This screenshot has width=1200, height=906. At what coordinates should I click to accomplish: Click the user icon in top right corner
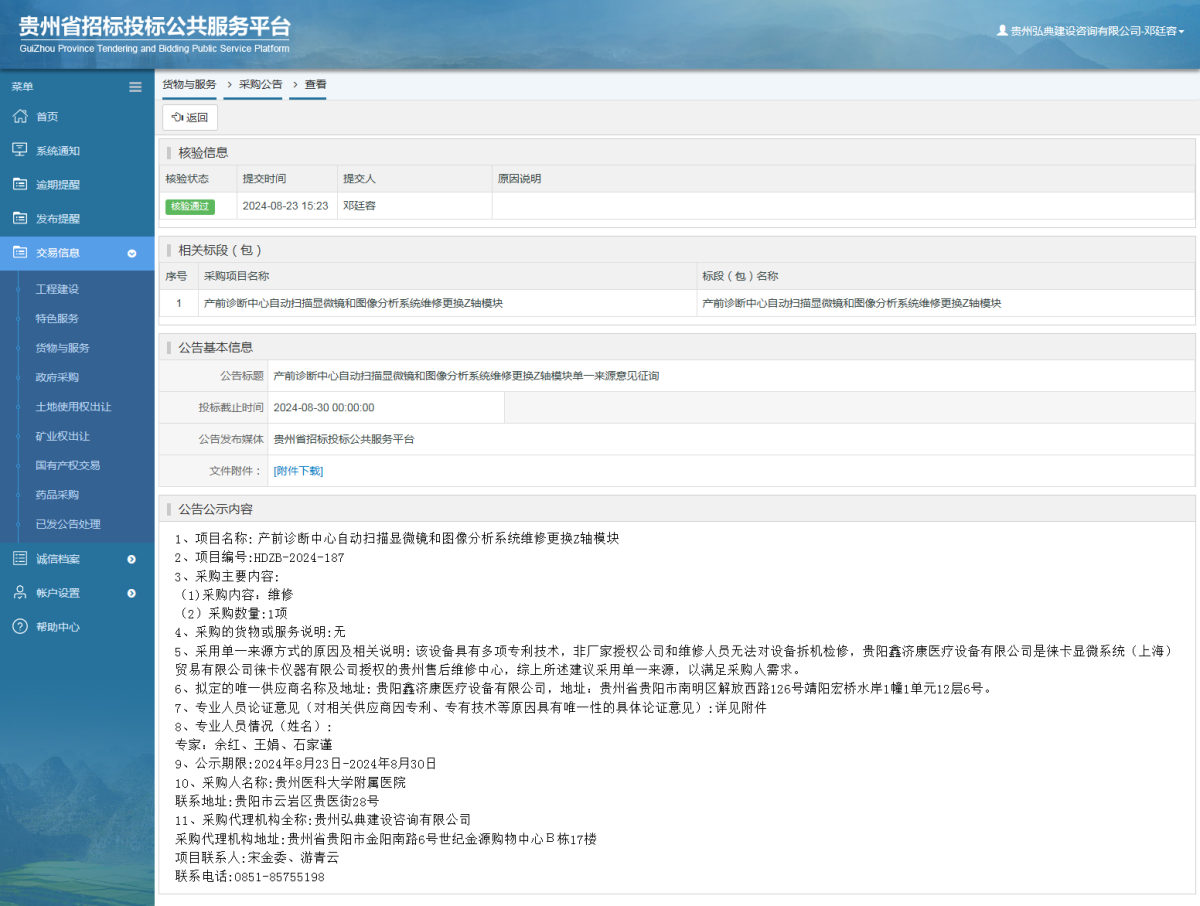[x=1003, y=31]
